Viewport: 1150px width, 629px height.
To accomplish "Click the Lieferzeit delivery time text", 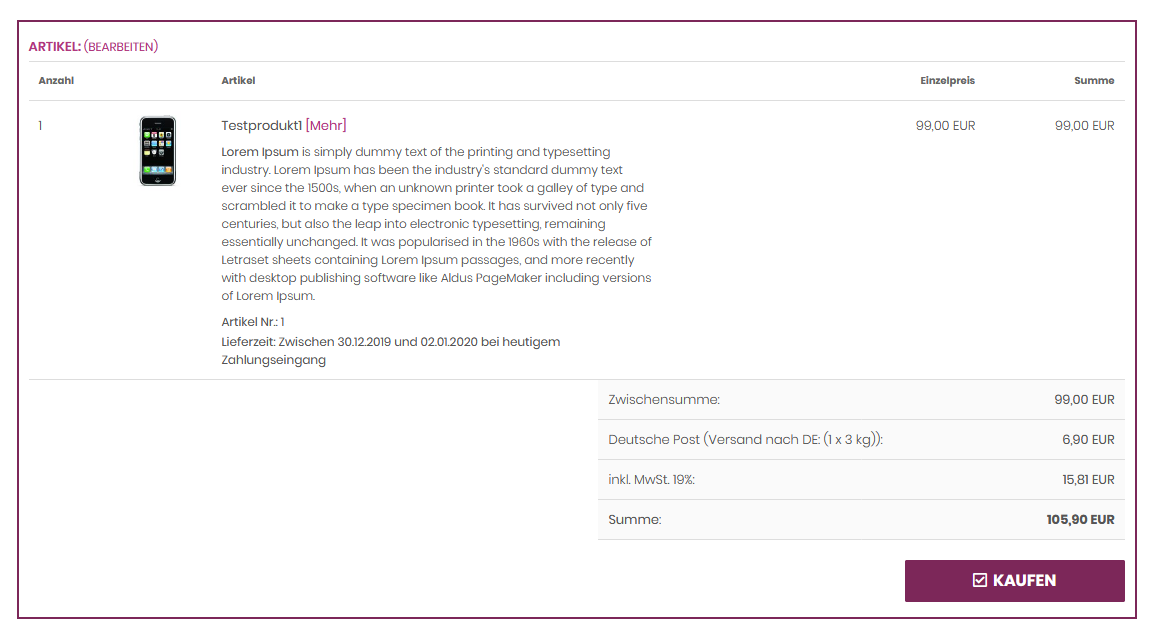I will pos(391,350).
